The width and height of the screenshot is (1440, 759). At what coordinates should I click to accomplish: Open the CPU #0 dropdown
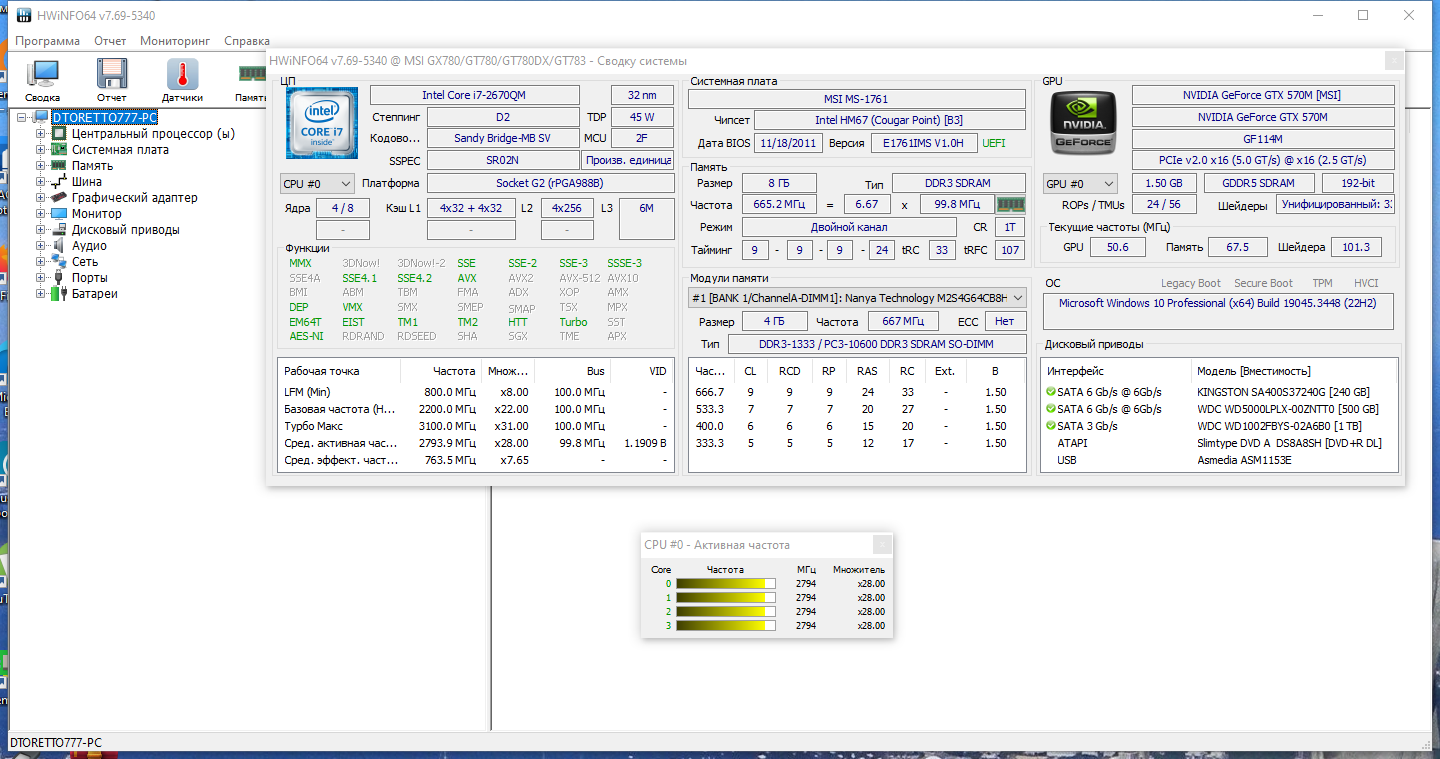[x=317, y=183]
